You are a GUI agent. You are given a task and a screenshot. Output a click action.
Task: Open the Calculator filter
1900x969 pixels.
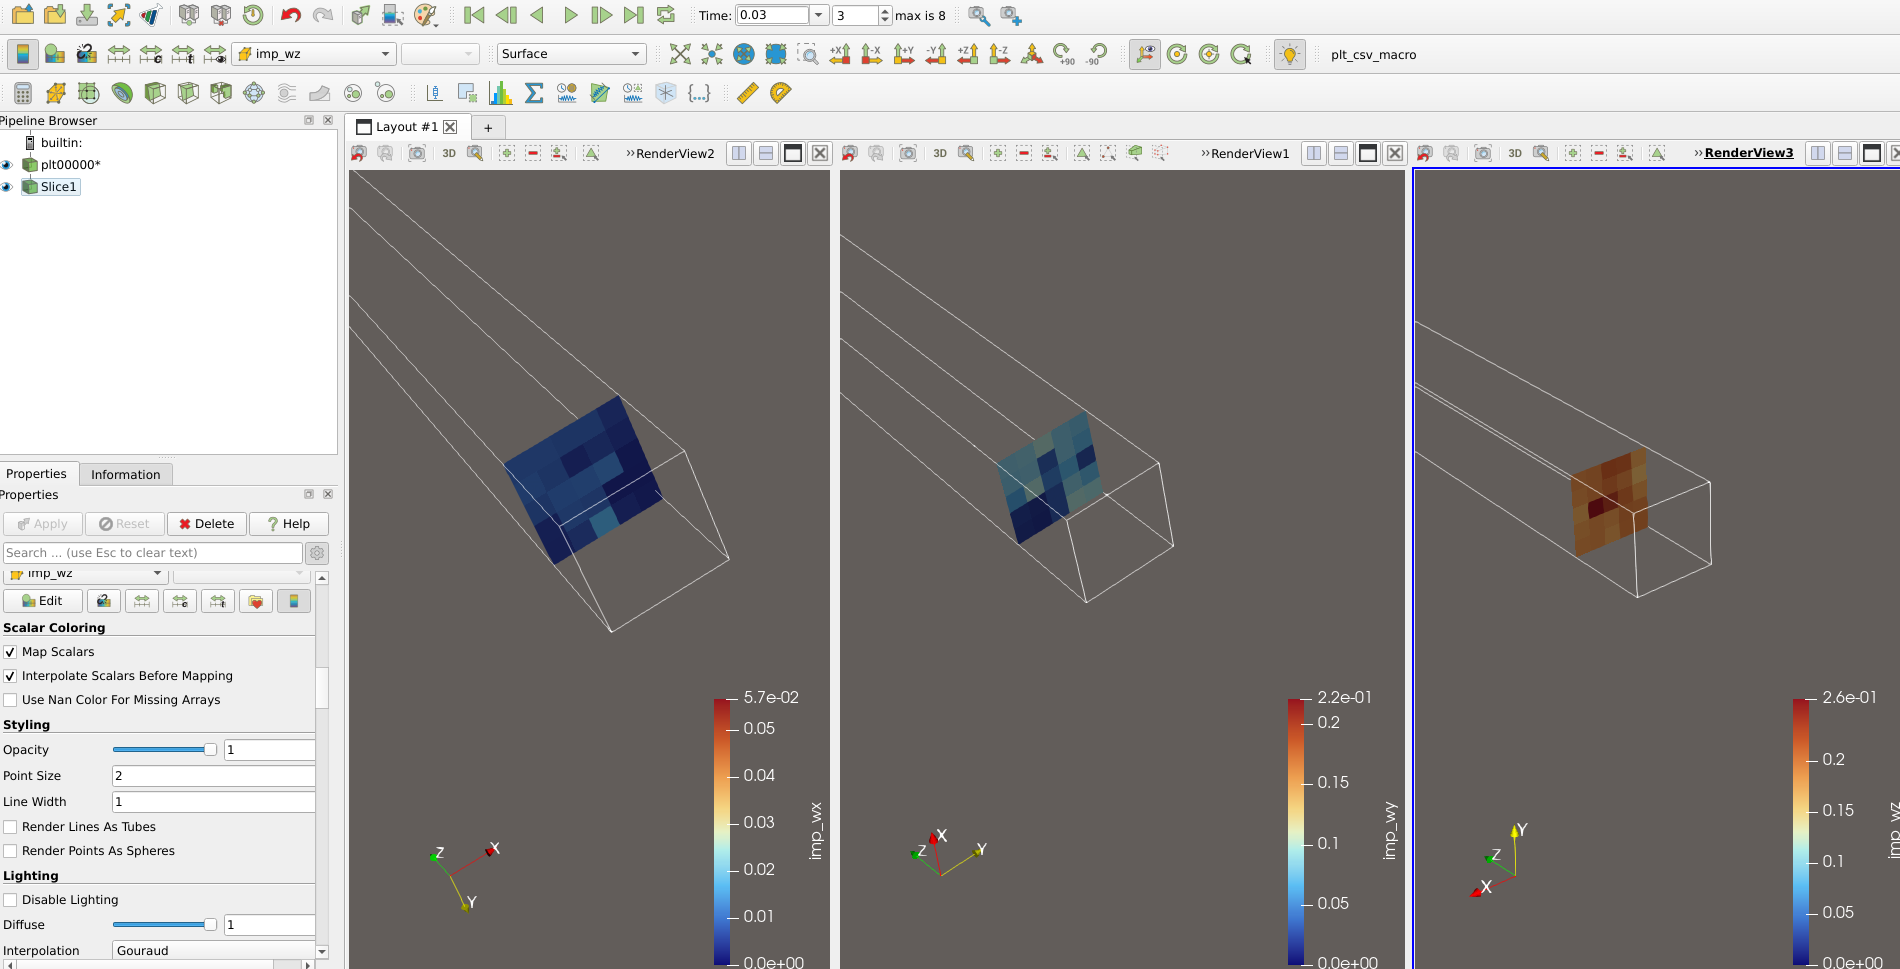[23, 93]
